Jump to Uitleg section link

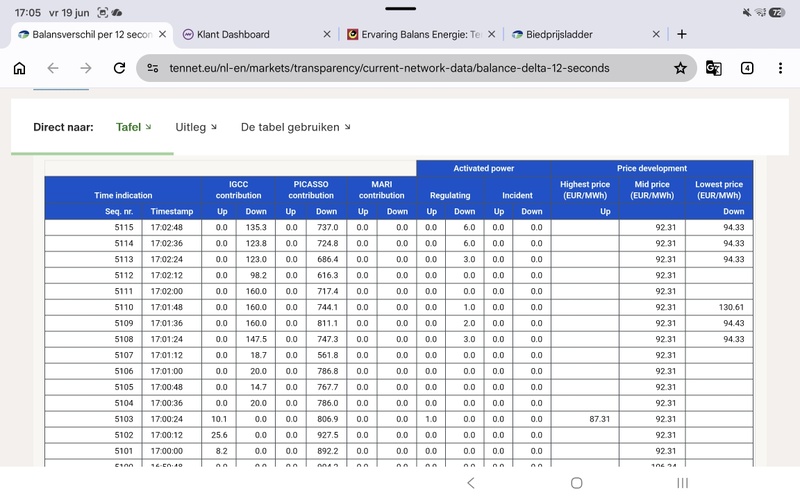coord(196,127)
